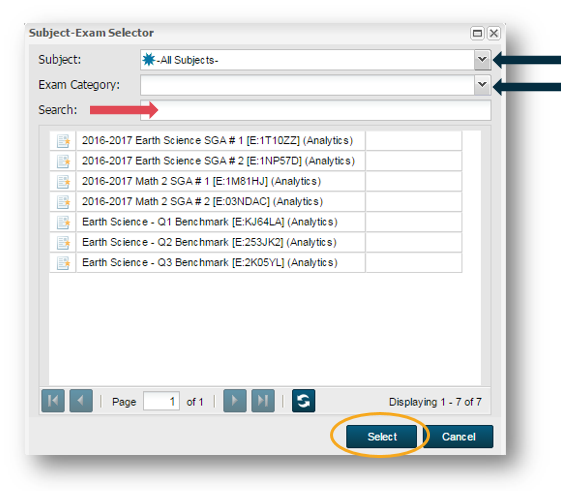Confirm choice with the Select button
This screenshot has width=574, height=491.
pos(381,436)
